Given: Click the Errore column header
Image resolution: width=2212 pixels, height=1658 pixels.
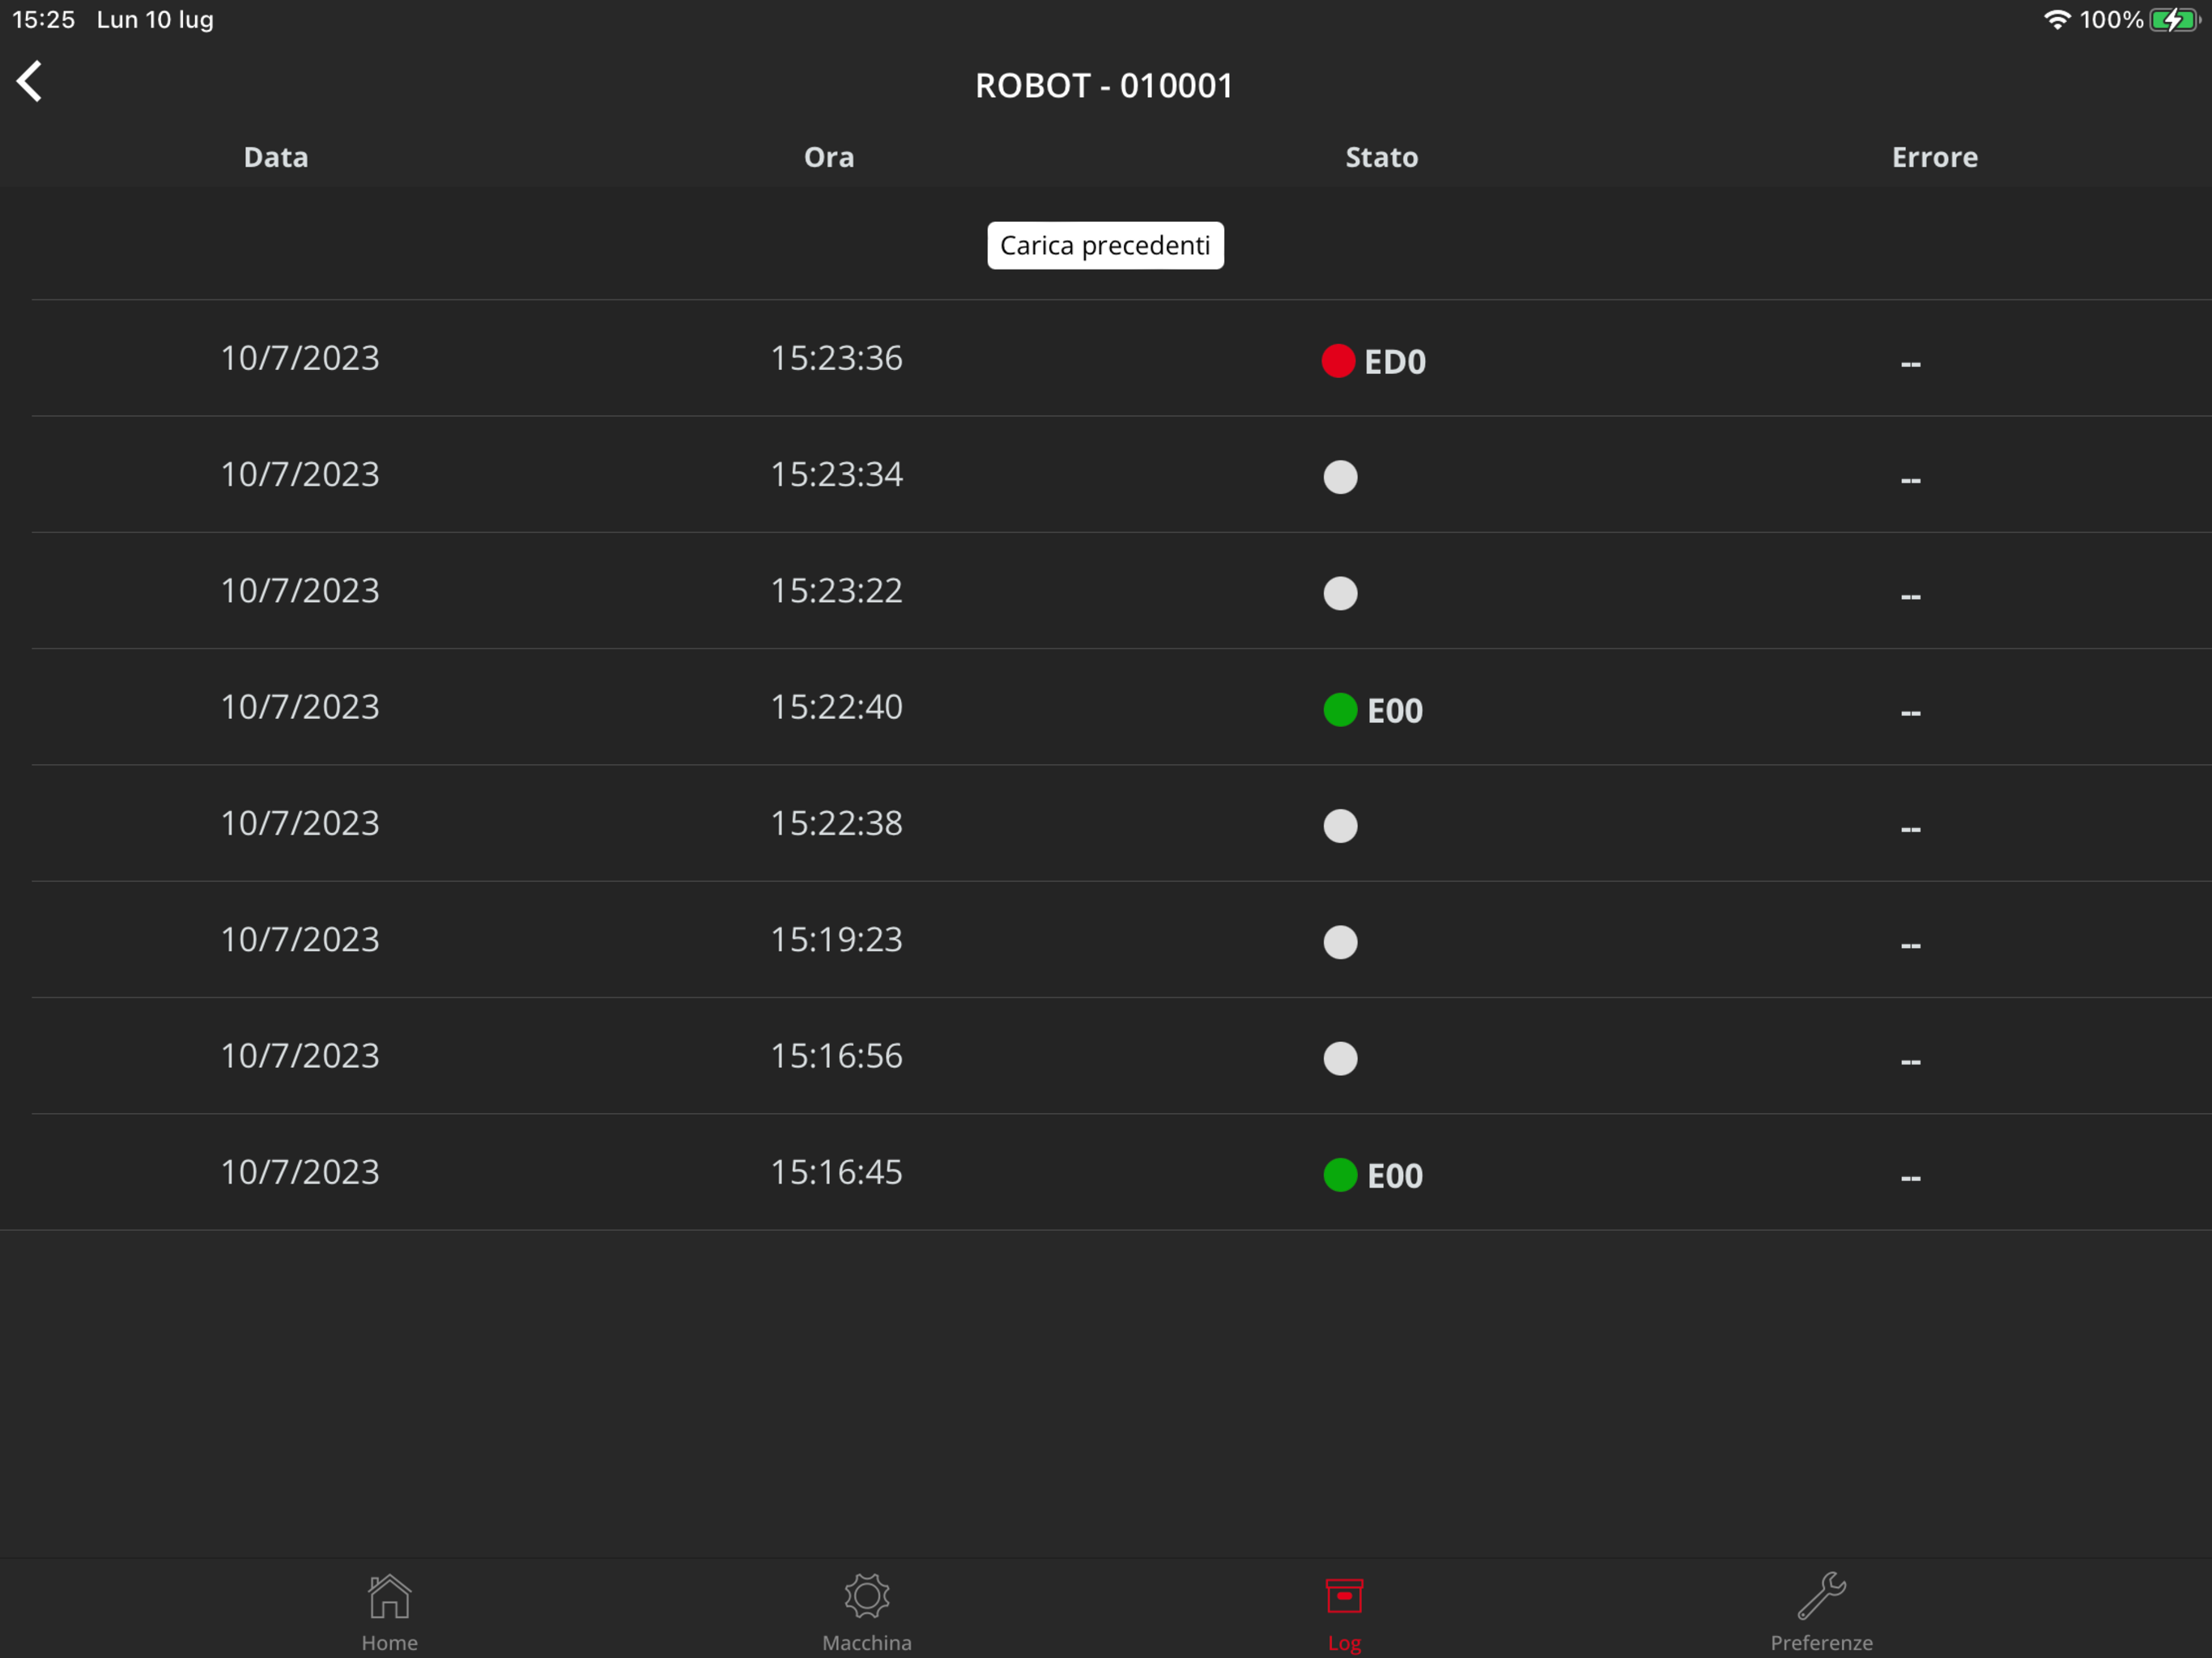Looking at the screenshot, I should [x=1935, y=157].
